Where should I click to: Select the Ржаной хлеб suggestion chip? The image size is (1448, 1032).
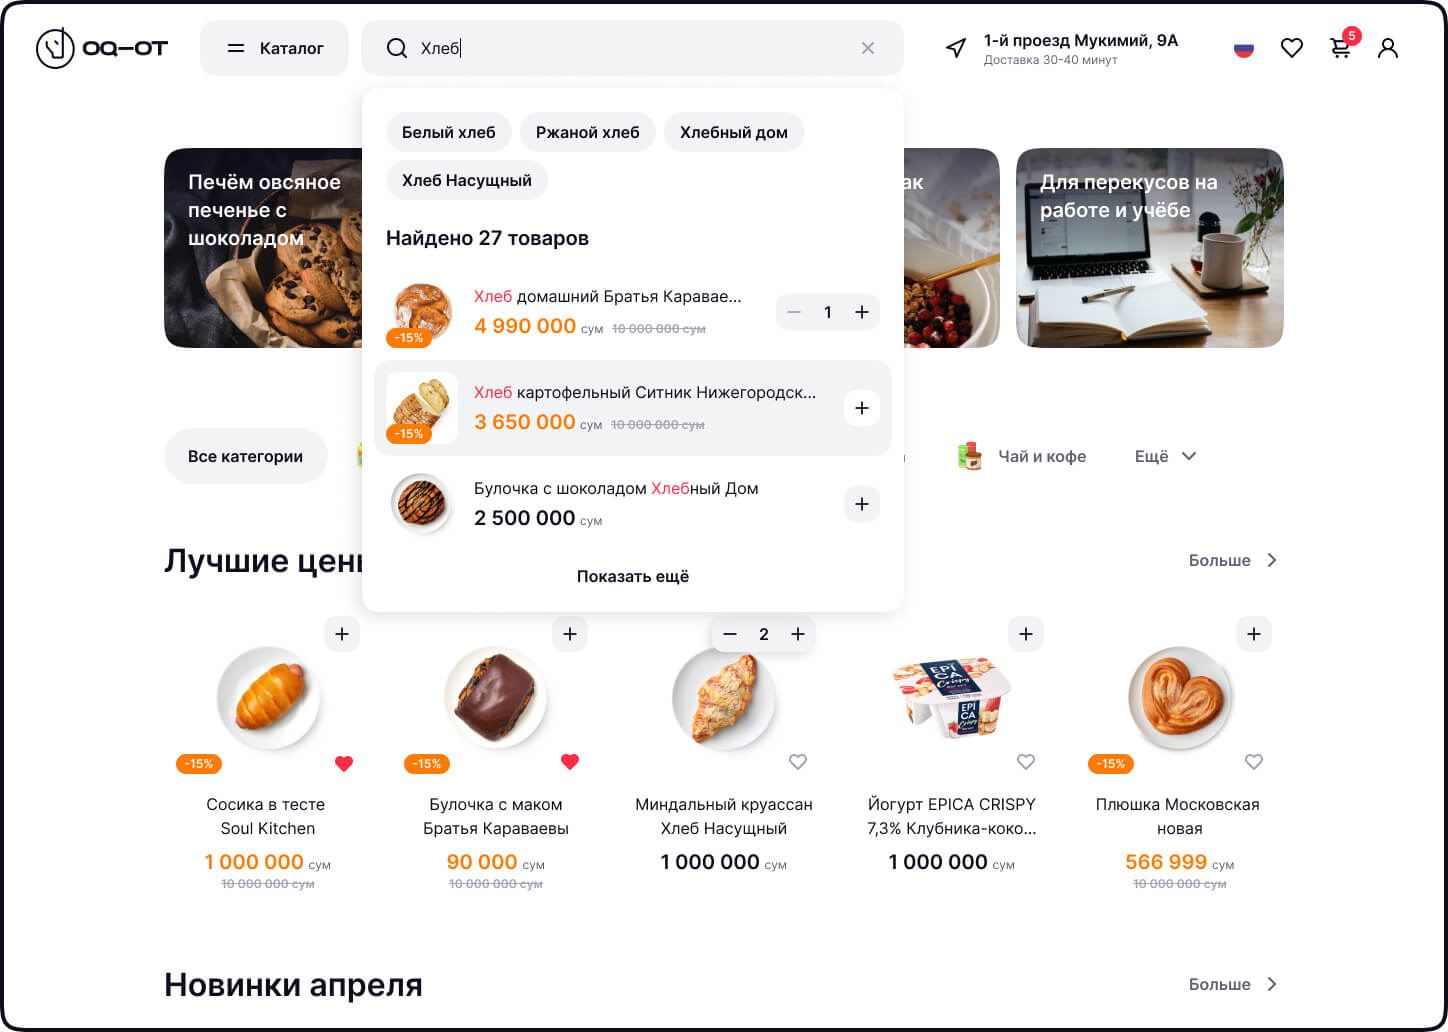click(x=588, y=132)
